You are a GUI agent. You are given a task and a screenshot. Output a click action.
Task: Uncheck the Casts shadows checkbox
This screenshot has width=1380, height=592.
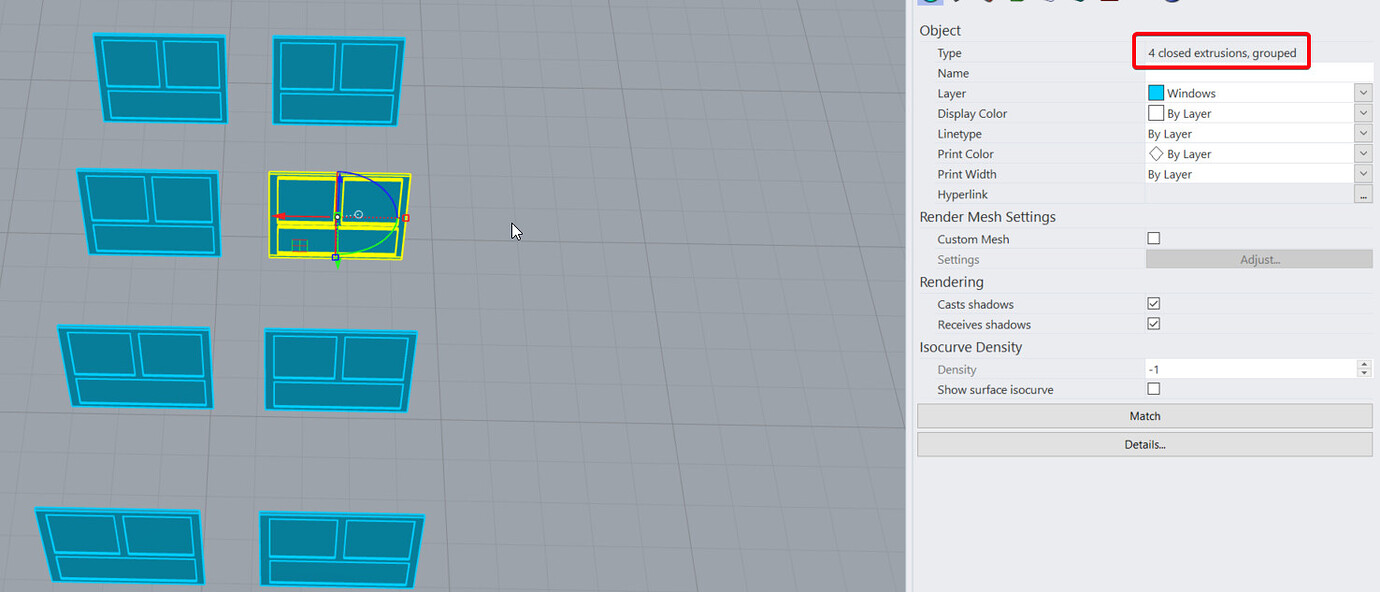1154,303
